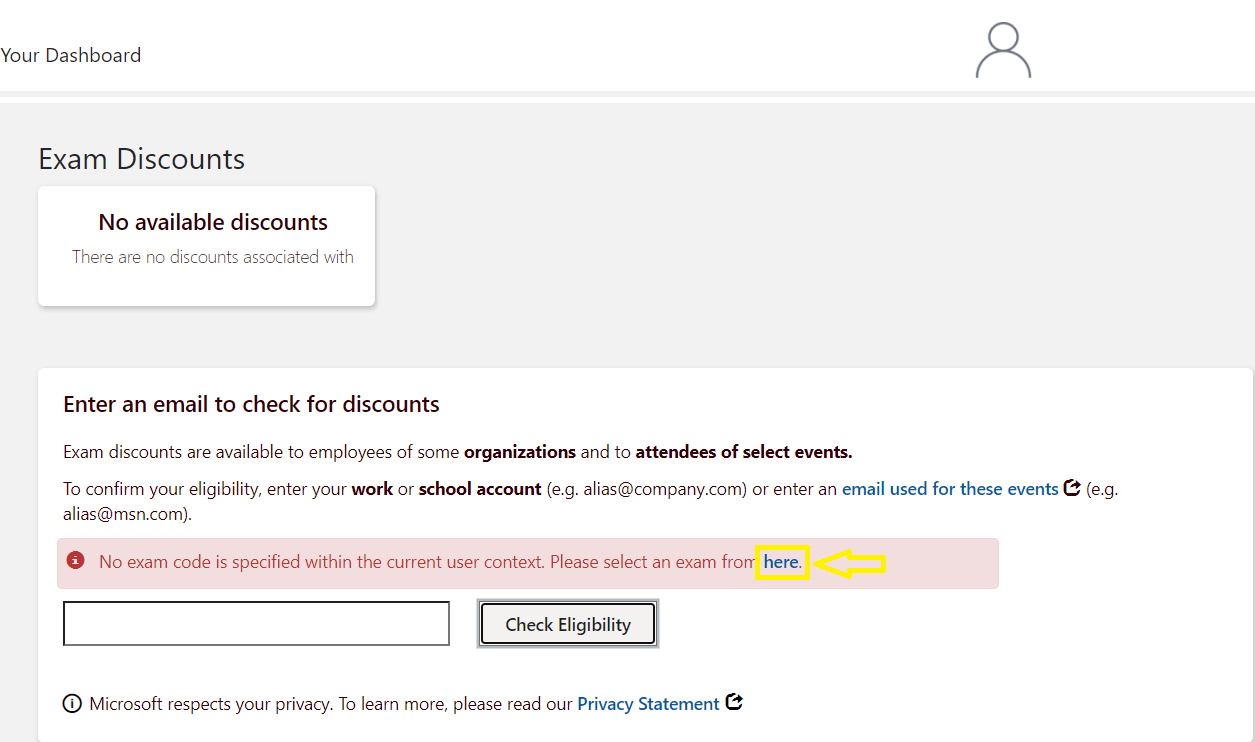Image resolution: width=1255 pixels, height=742 pixels.
Task: Focus the email address input field
Action: click(256, 624)
